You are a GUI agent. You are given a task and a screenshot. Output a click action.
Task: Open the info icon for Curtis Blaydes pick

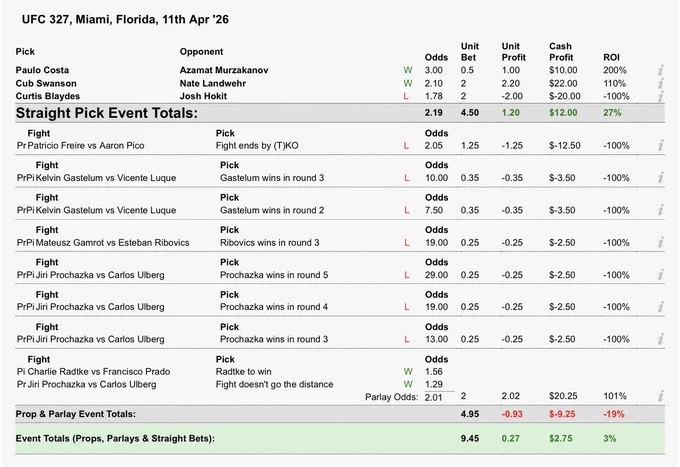click(x=660, y=96)
